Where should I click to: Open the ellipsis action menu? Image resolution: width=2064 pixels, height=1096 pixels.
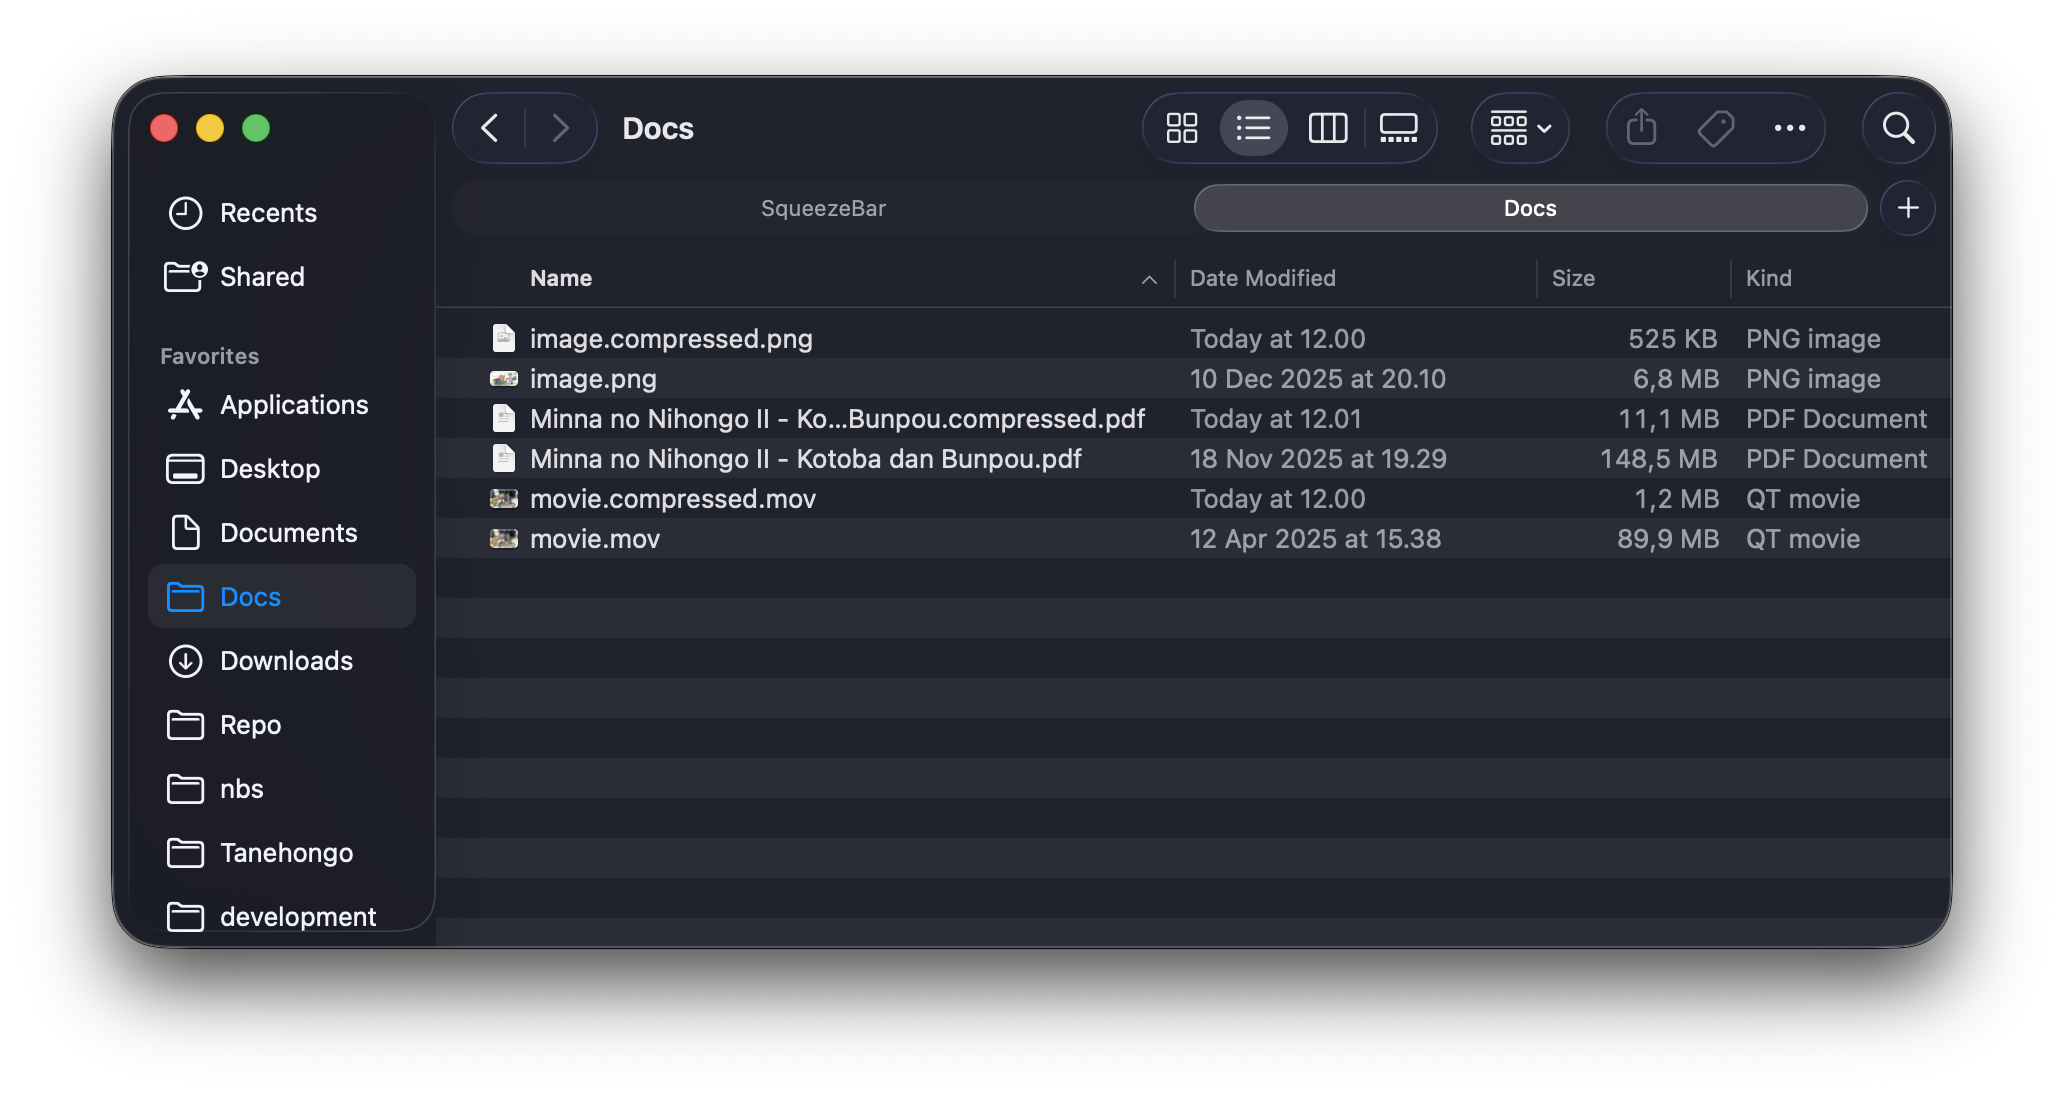tap(1789, 128)
